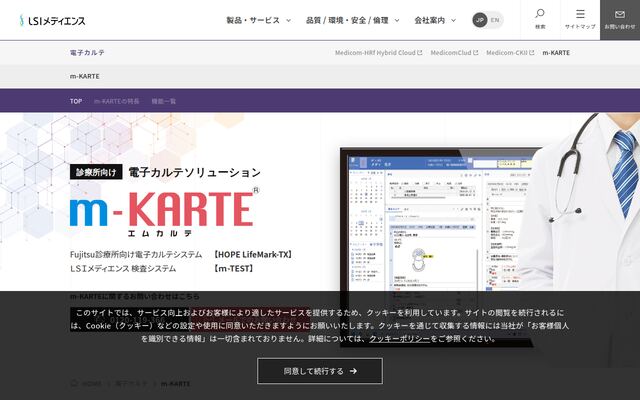Click the m-KARTE product logo
This screenshot has width=640, height=400.
[x=164, y=211]
